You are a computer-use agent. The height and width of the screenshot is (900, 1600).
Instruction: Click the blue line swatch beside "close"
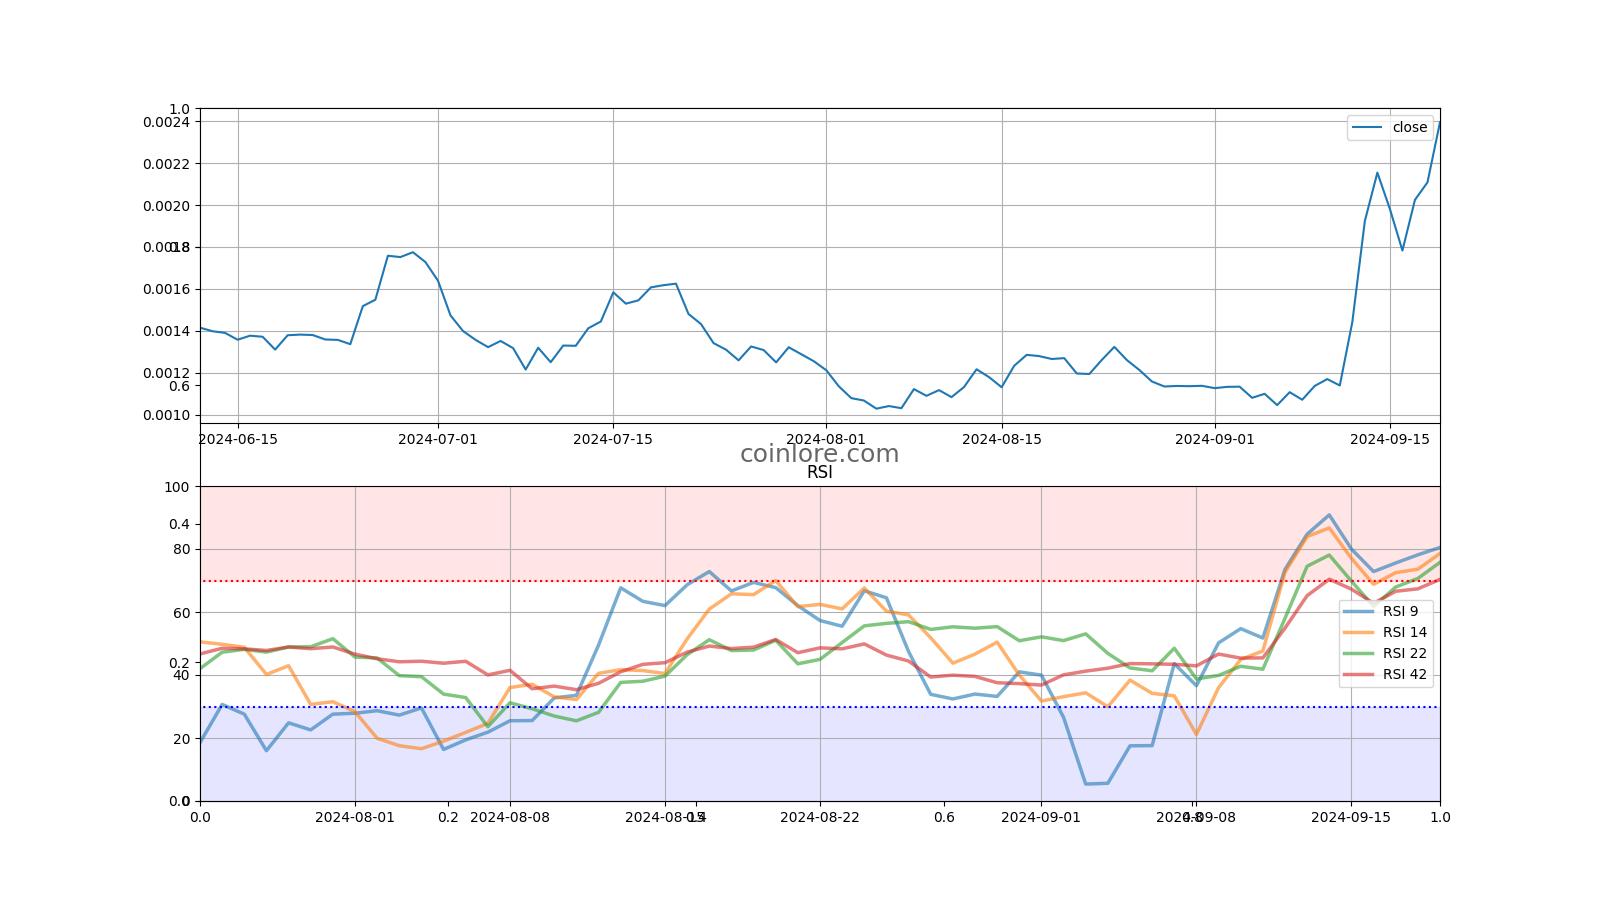(x=1367, y=128)
